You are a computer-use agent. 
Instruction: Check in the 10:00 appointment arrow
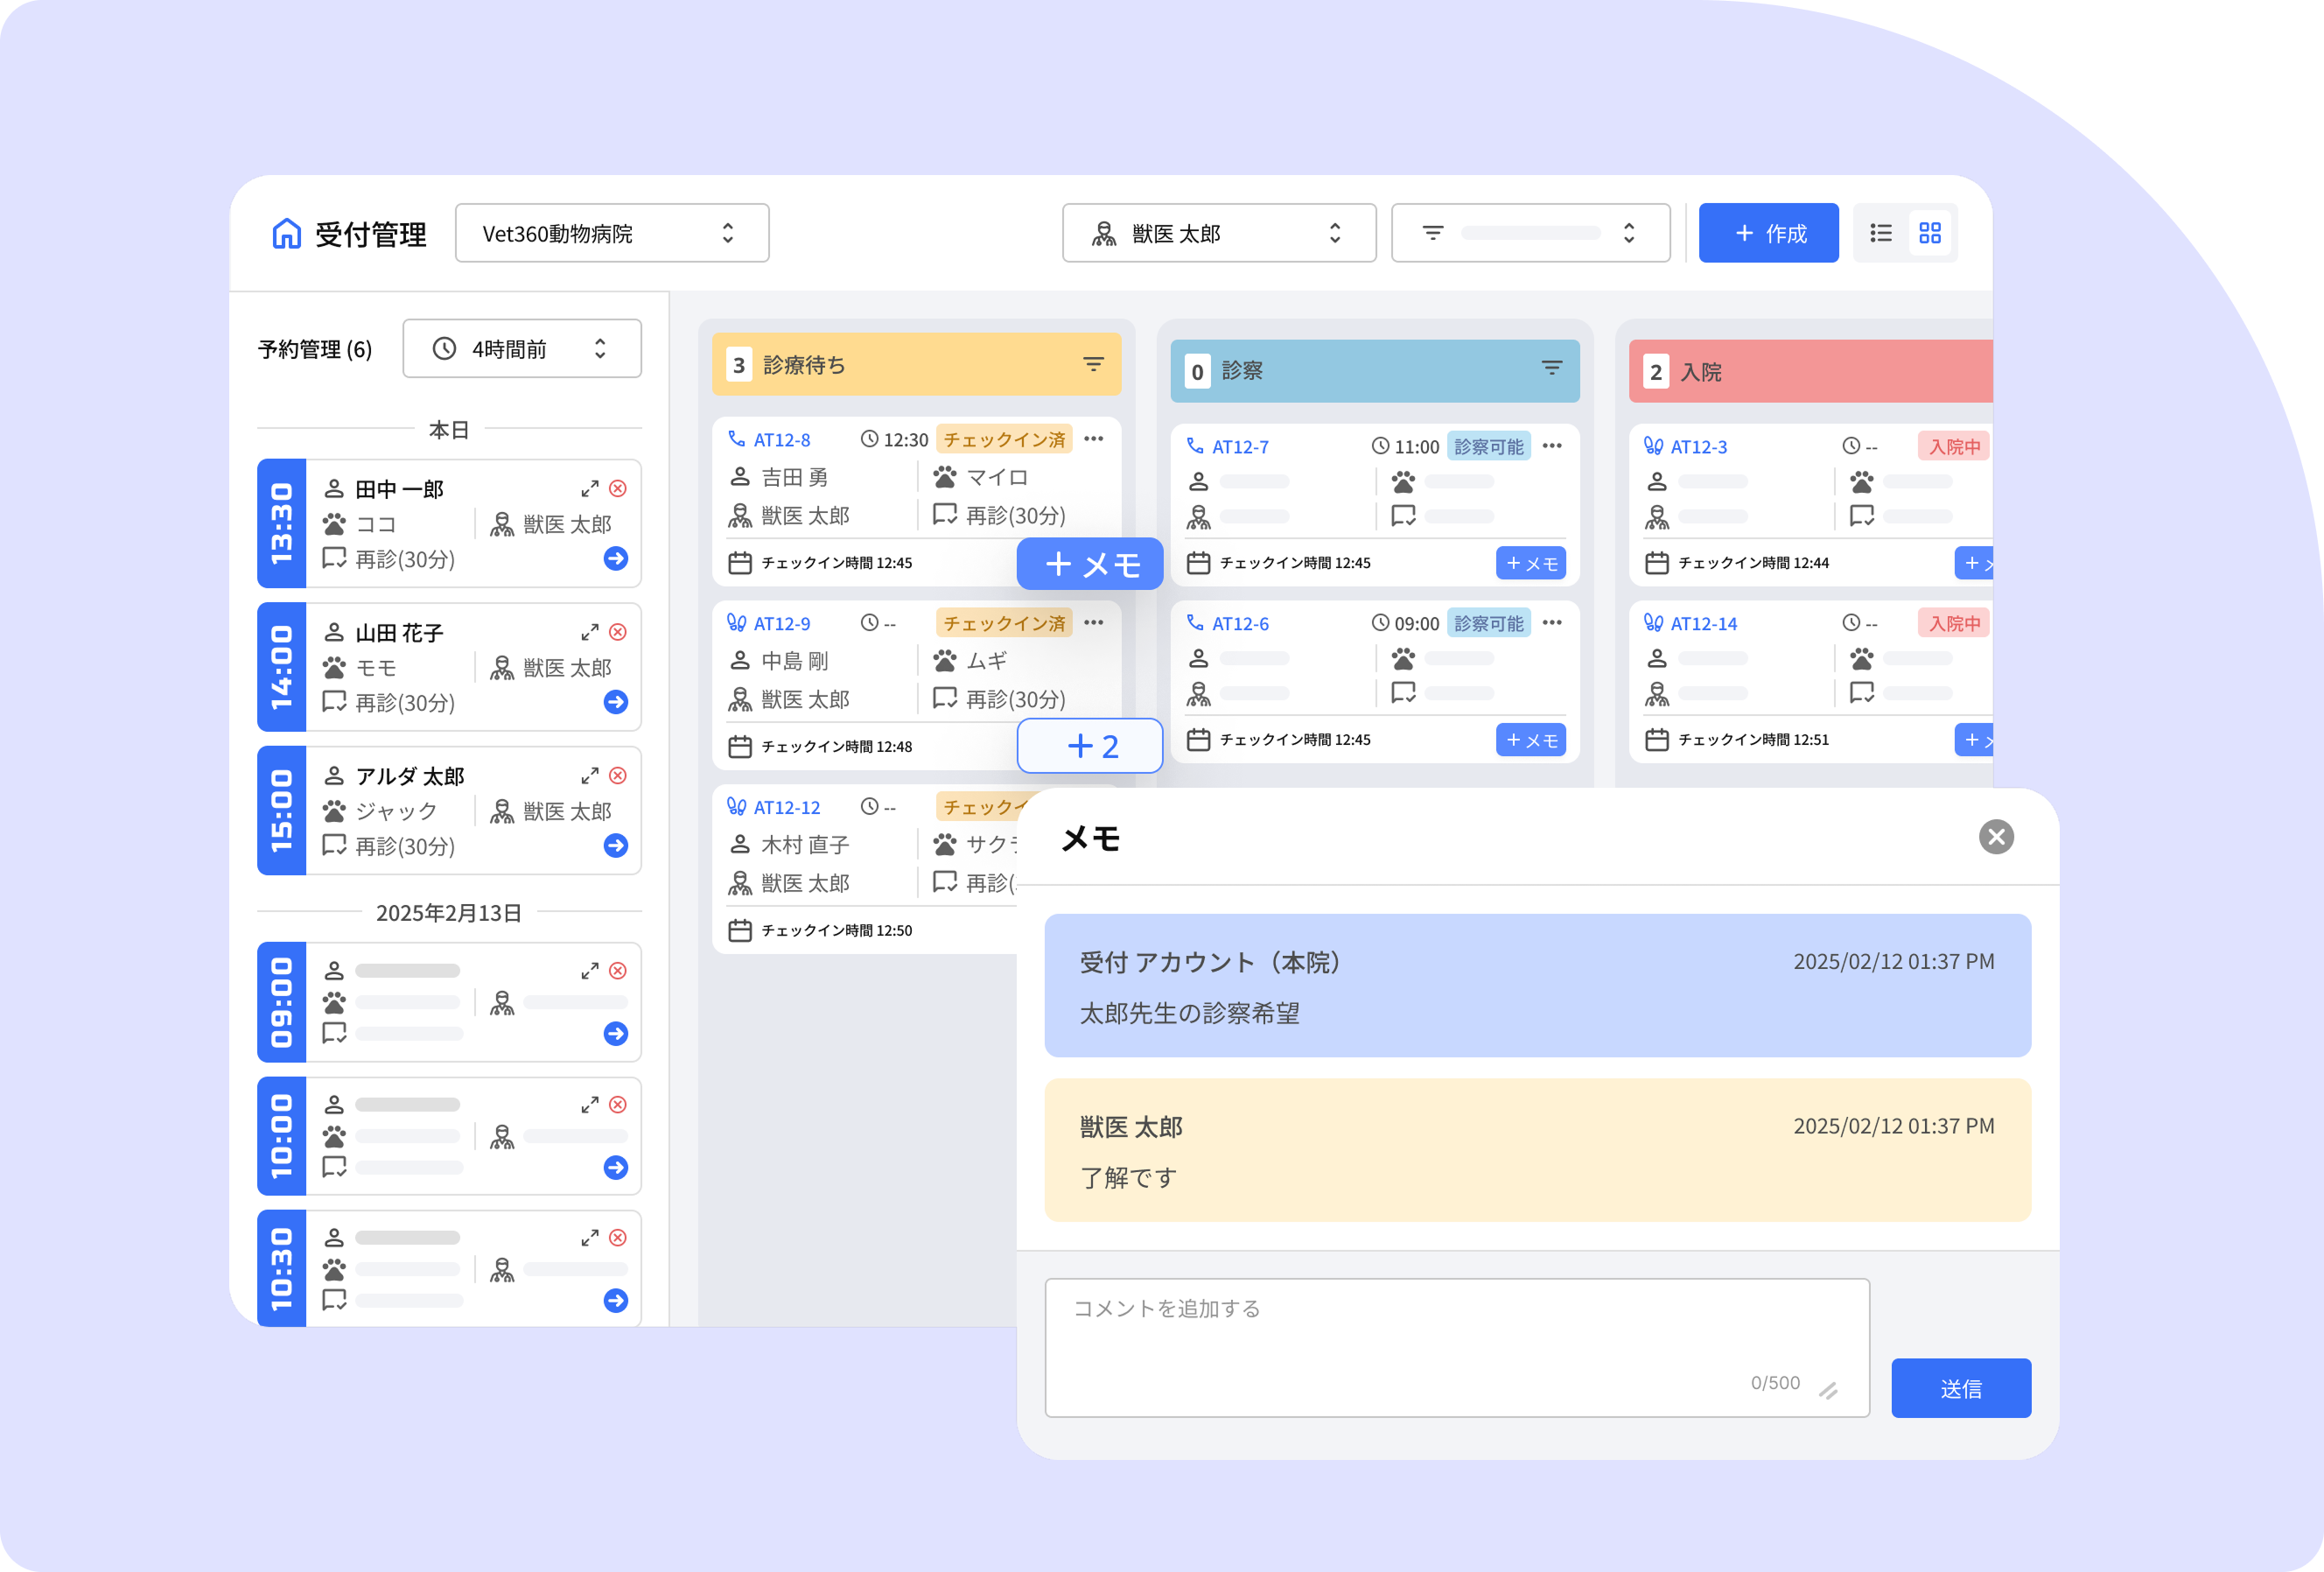pyautogui.click(x=616, y=1167)
